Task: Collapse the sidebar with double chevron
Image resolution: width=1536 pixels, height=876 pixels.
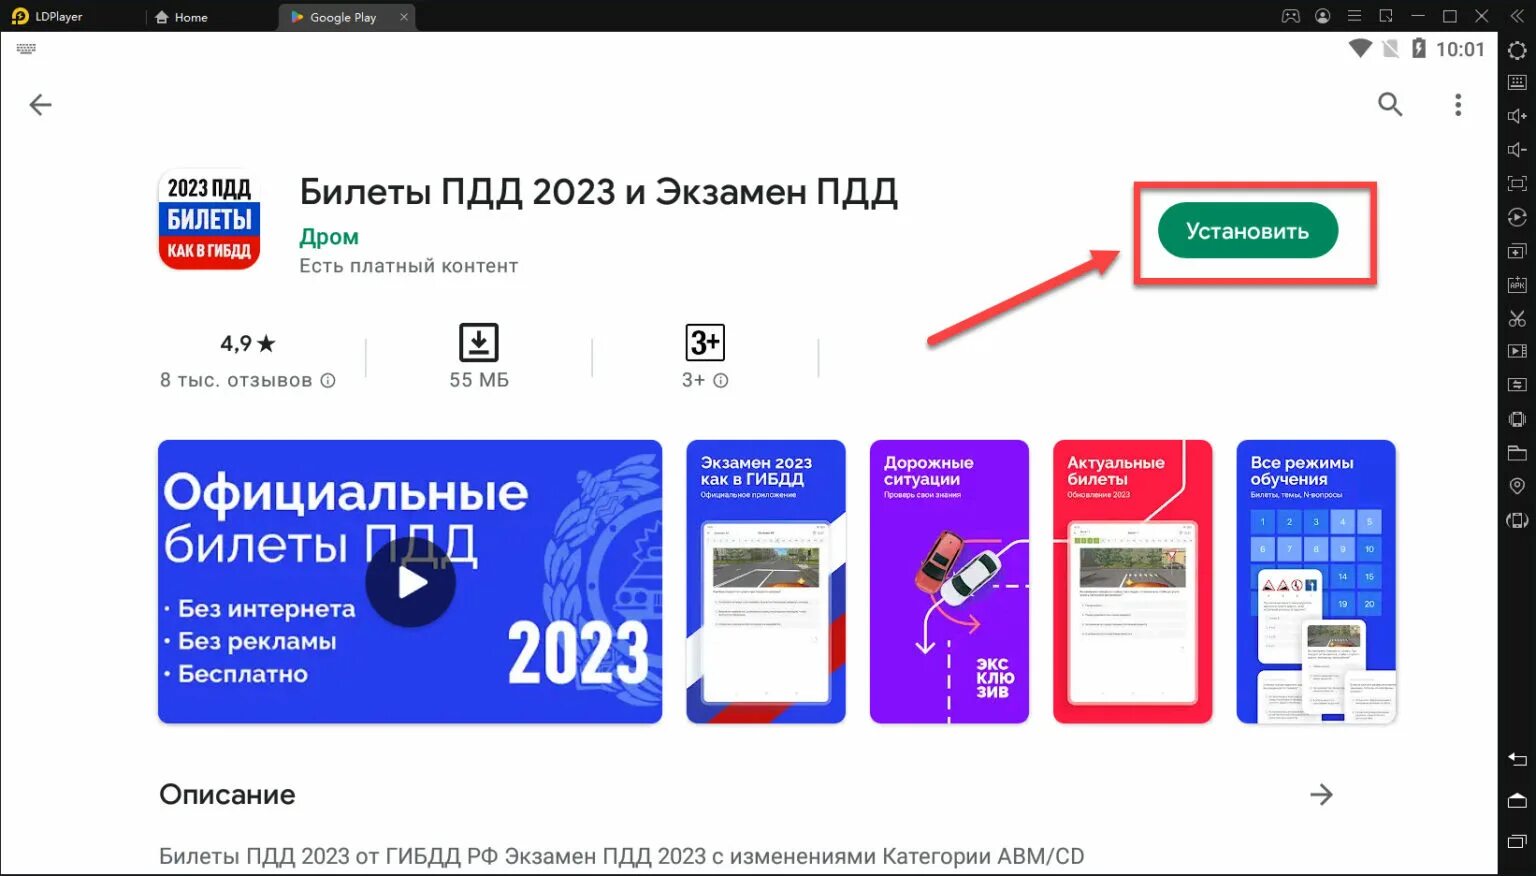Action: tap(1517, 16)
